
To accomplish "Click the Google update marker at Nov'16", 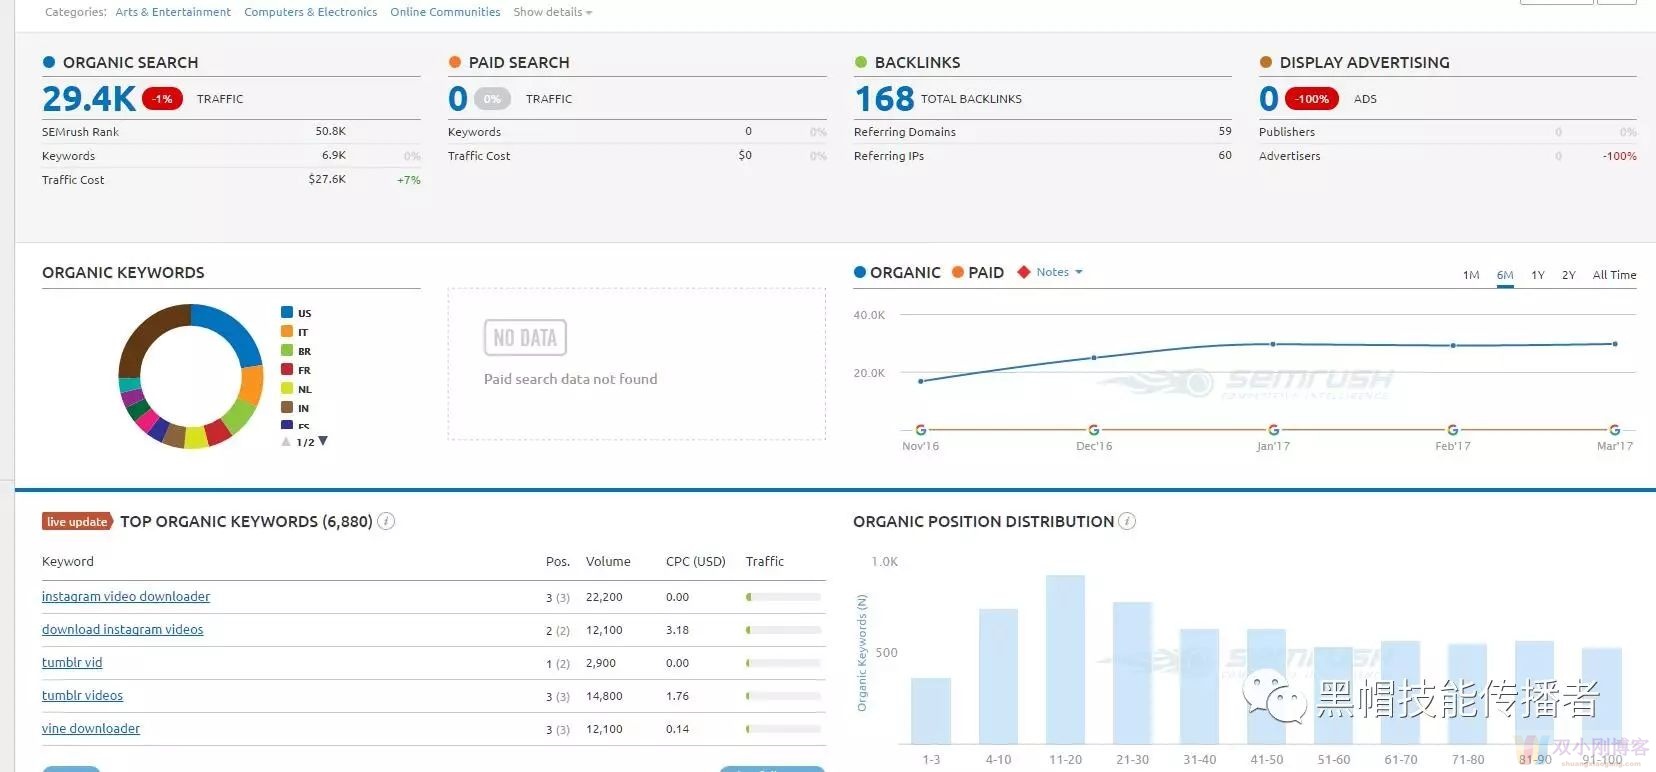I will click(921, 430).
